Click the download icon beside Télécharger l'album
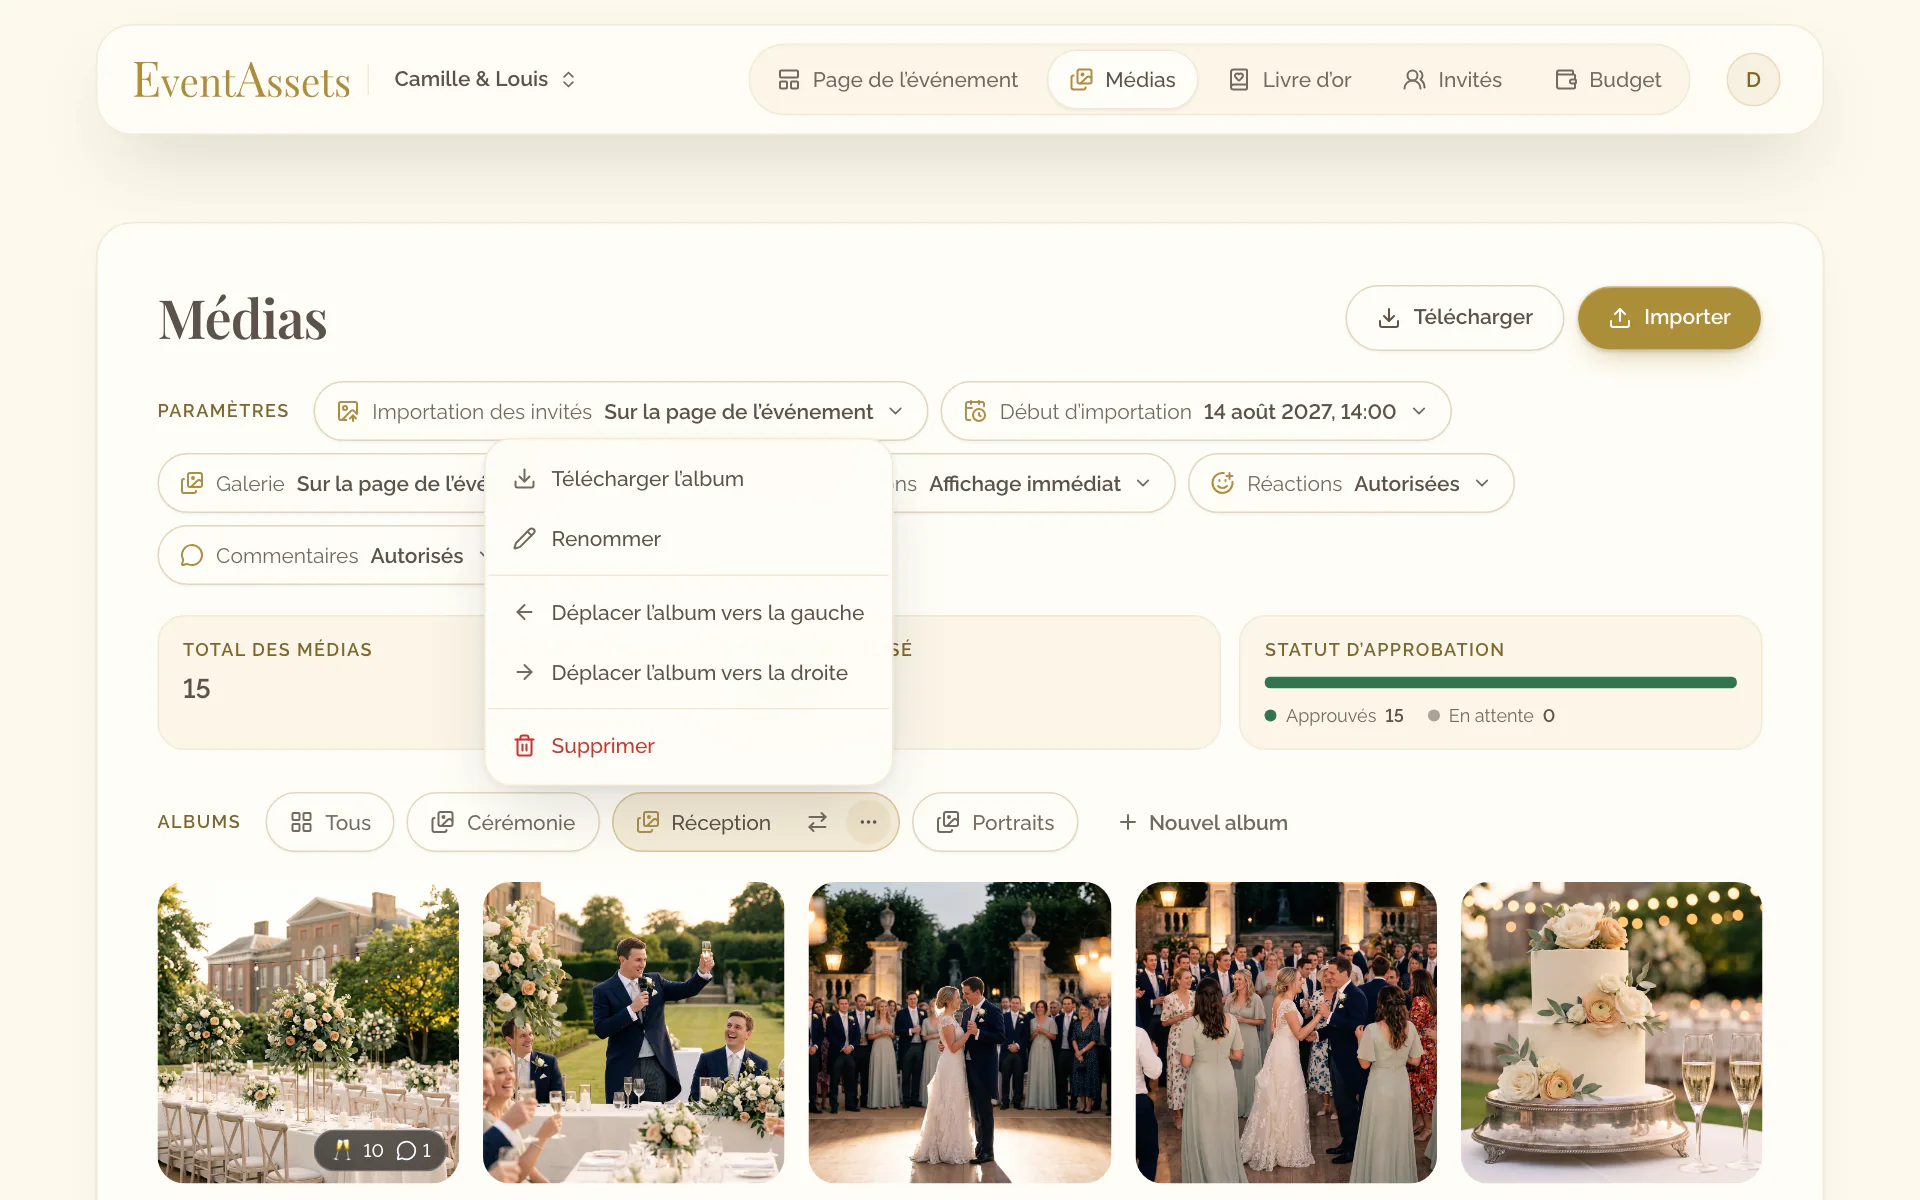 point(524,479)
